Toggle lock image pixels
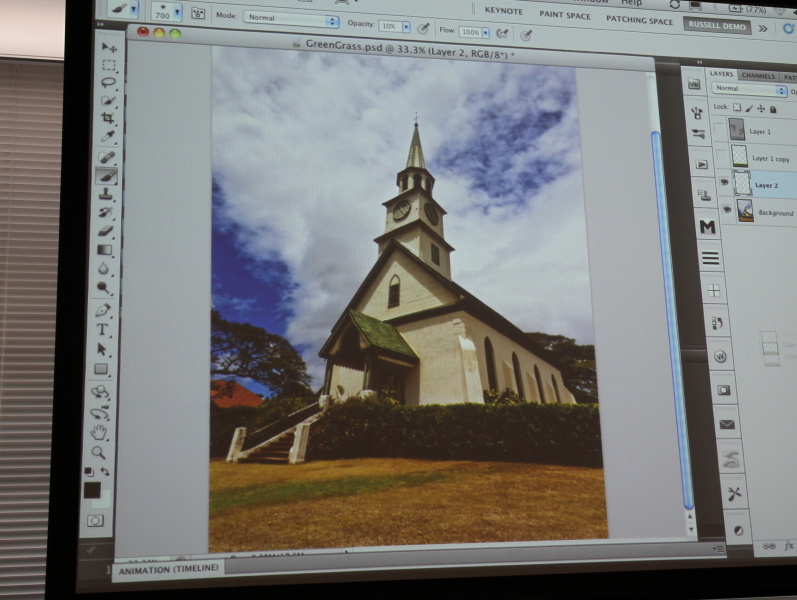Image resolution: width=797 pixels, height=600 pixels. coord(749,108)
